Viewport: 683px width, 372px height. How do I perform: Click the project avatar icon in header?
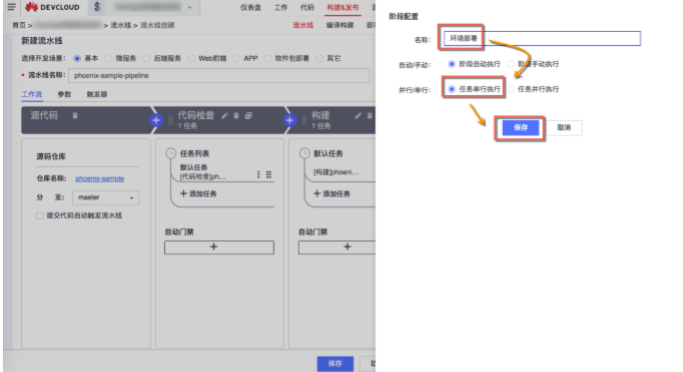[x=97, y=7]
